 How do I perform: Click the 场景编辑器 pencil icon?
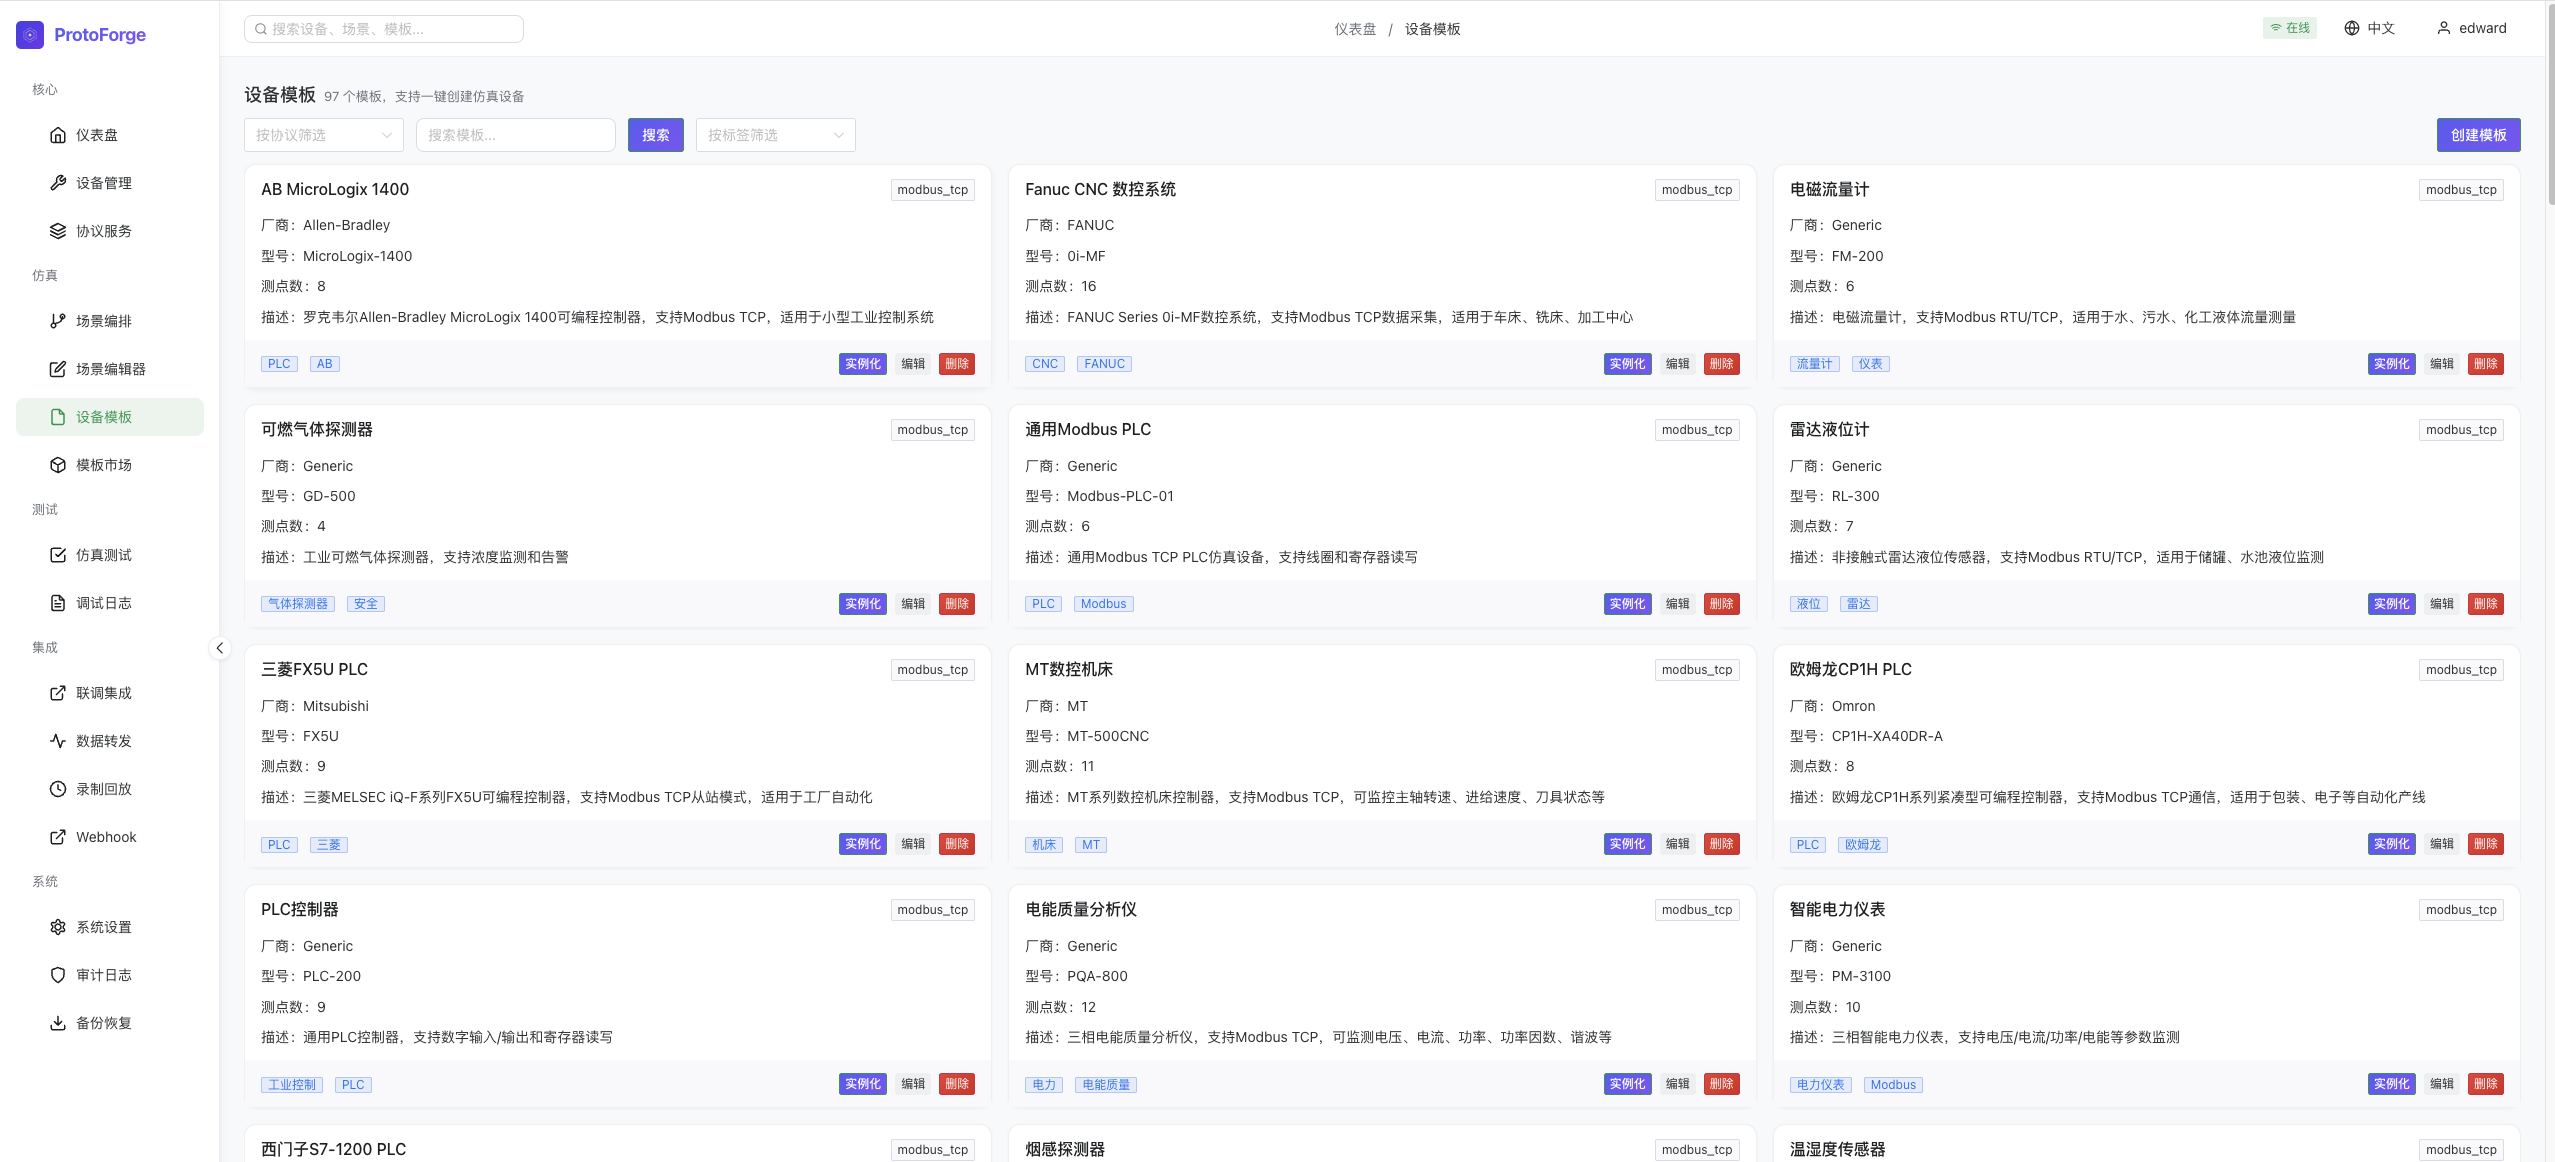click(58, 369)
